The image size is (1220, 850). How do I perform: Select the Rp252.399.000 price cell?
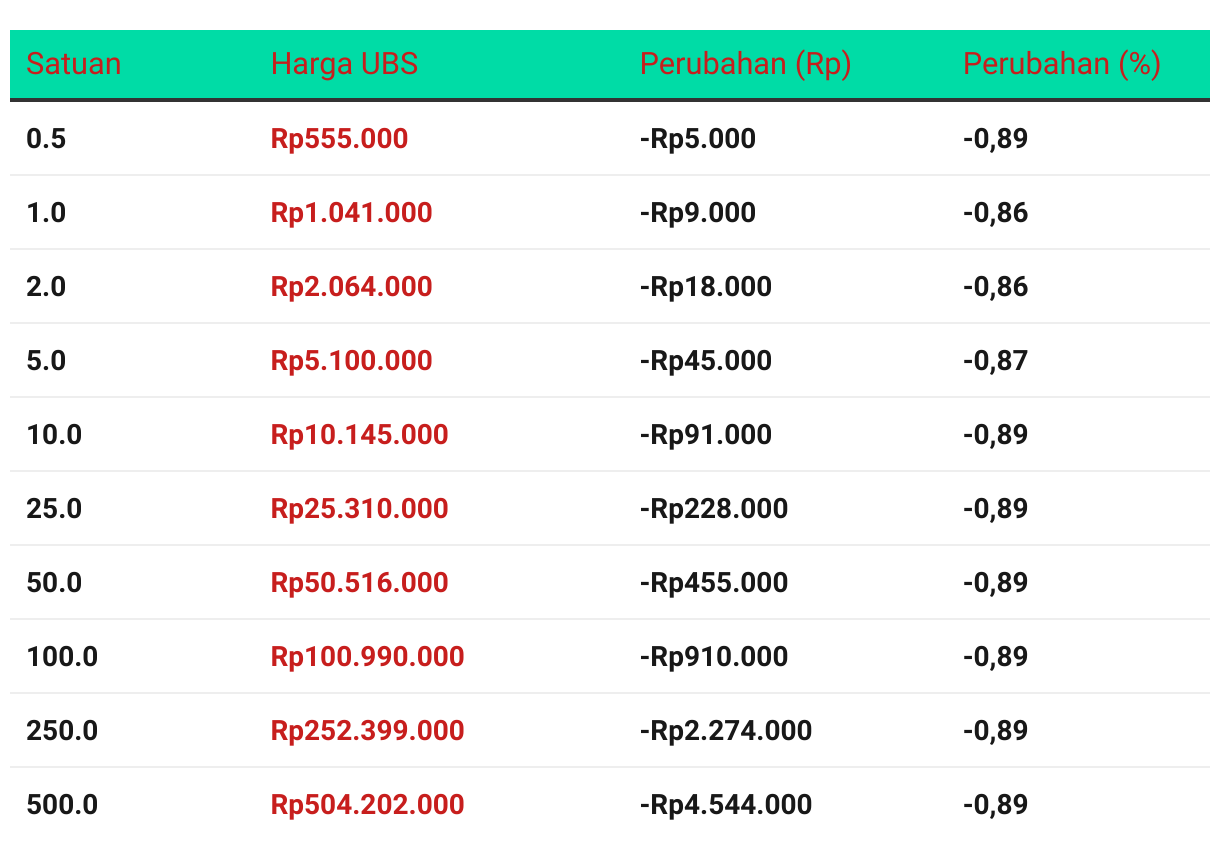367,730
